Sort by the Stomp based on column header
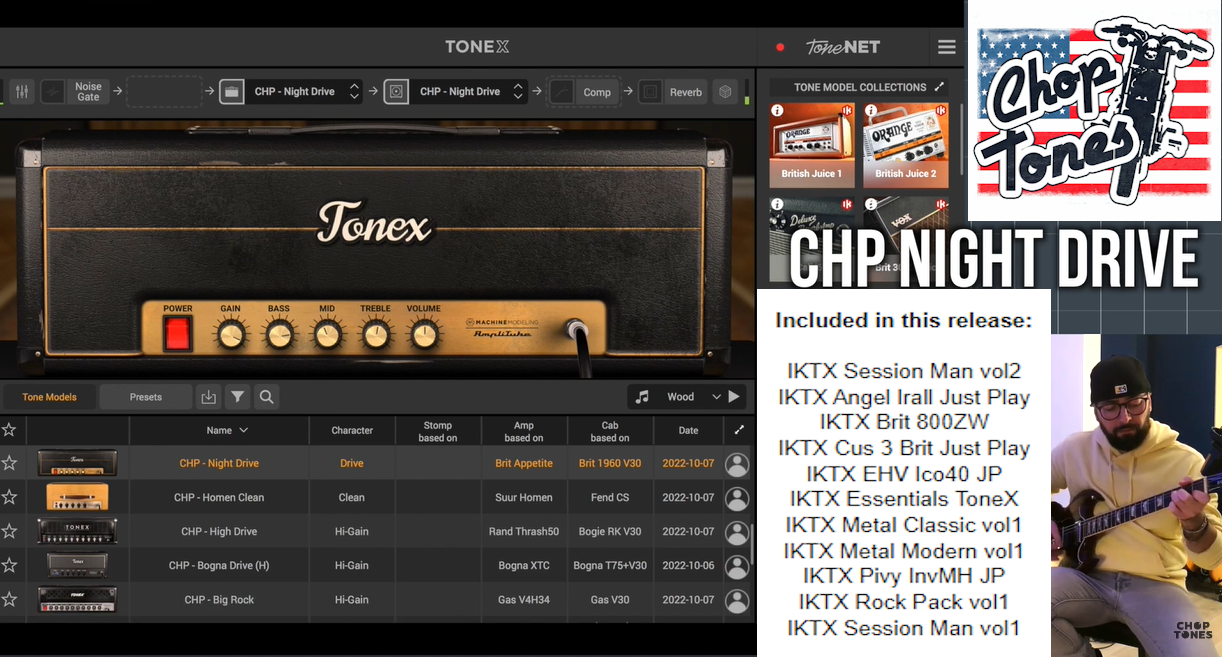This screenshot has height=657, width=1222. pyautogui.click(x=438, y=431)
